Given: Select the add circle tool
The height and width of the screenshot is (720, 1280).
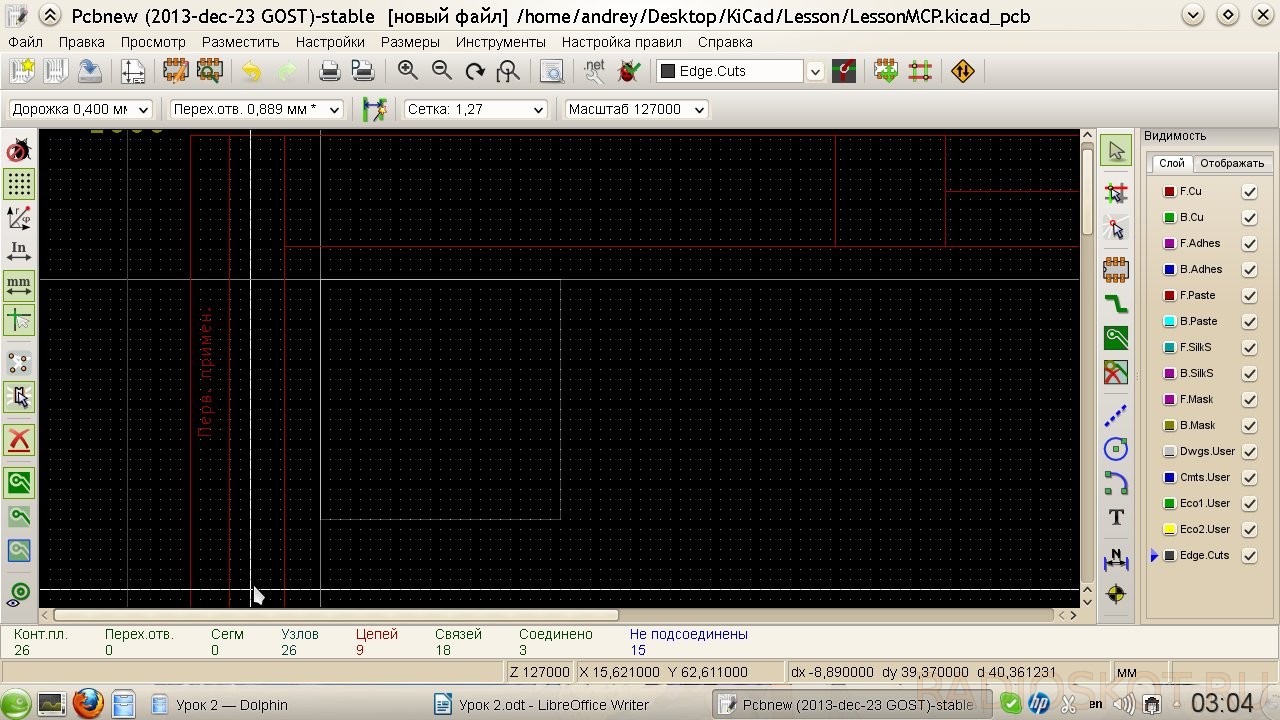Looking at the screenshot, I should coord(1116,449).
